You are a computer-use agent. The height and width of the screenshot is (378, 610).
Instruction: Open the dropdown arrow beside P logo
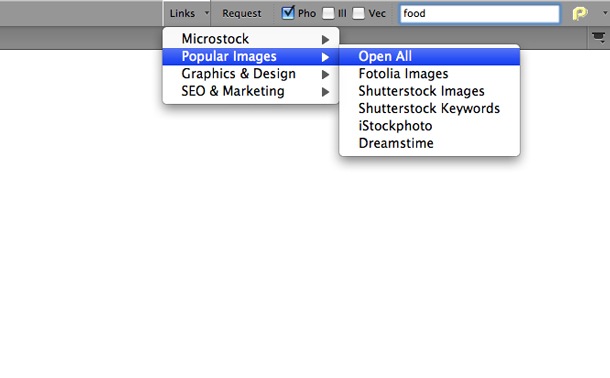605,13
